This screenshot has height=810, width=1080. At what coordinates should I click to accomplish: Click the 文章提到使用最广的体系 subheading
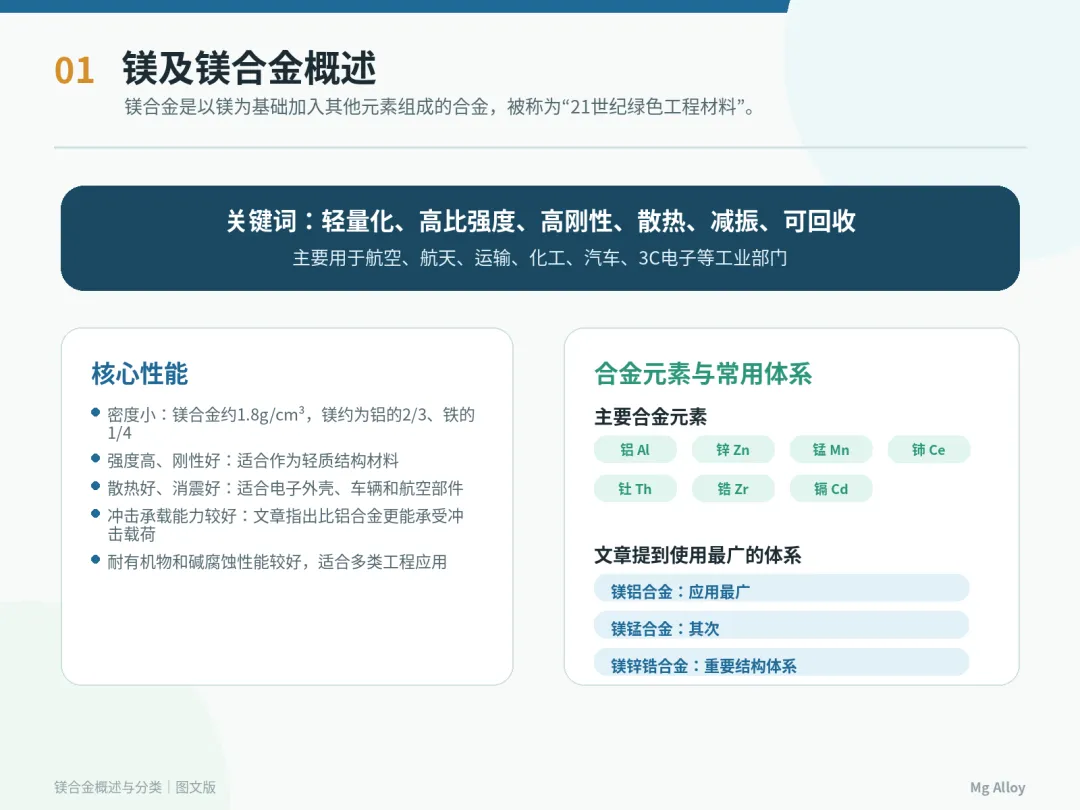point(698,554)
